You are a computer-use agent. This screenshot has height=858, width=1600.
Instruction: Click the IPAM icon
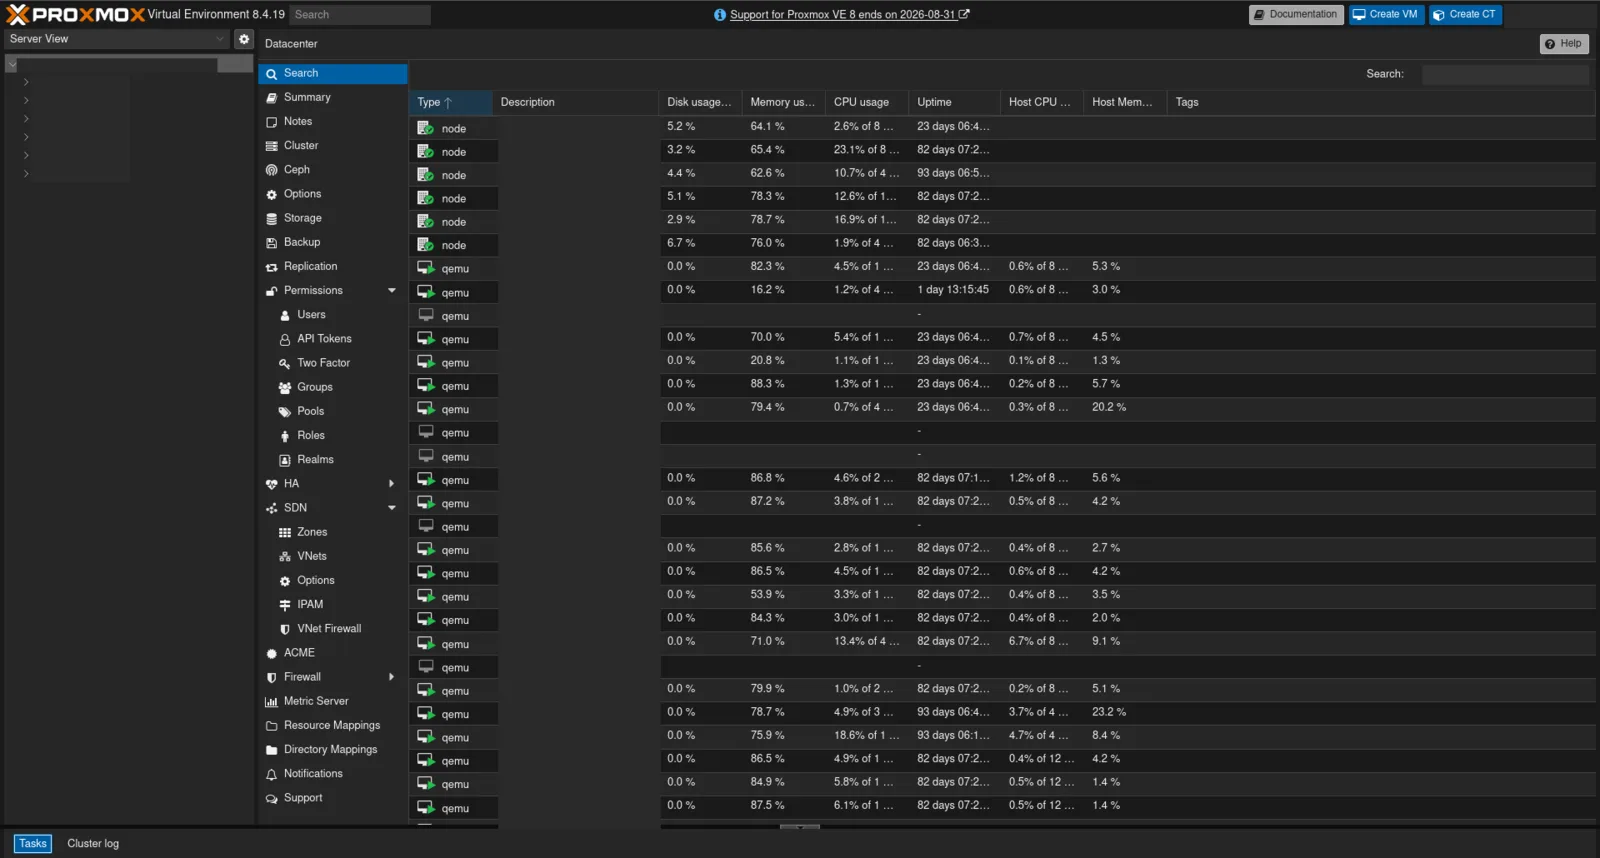[x=285, y=605]
